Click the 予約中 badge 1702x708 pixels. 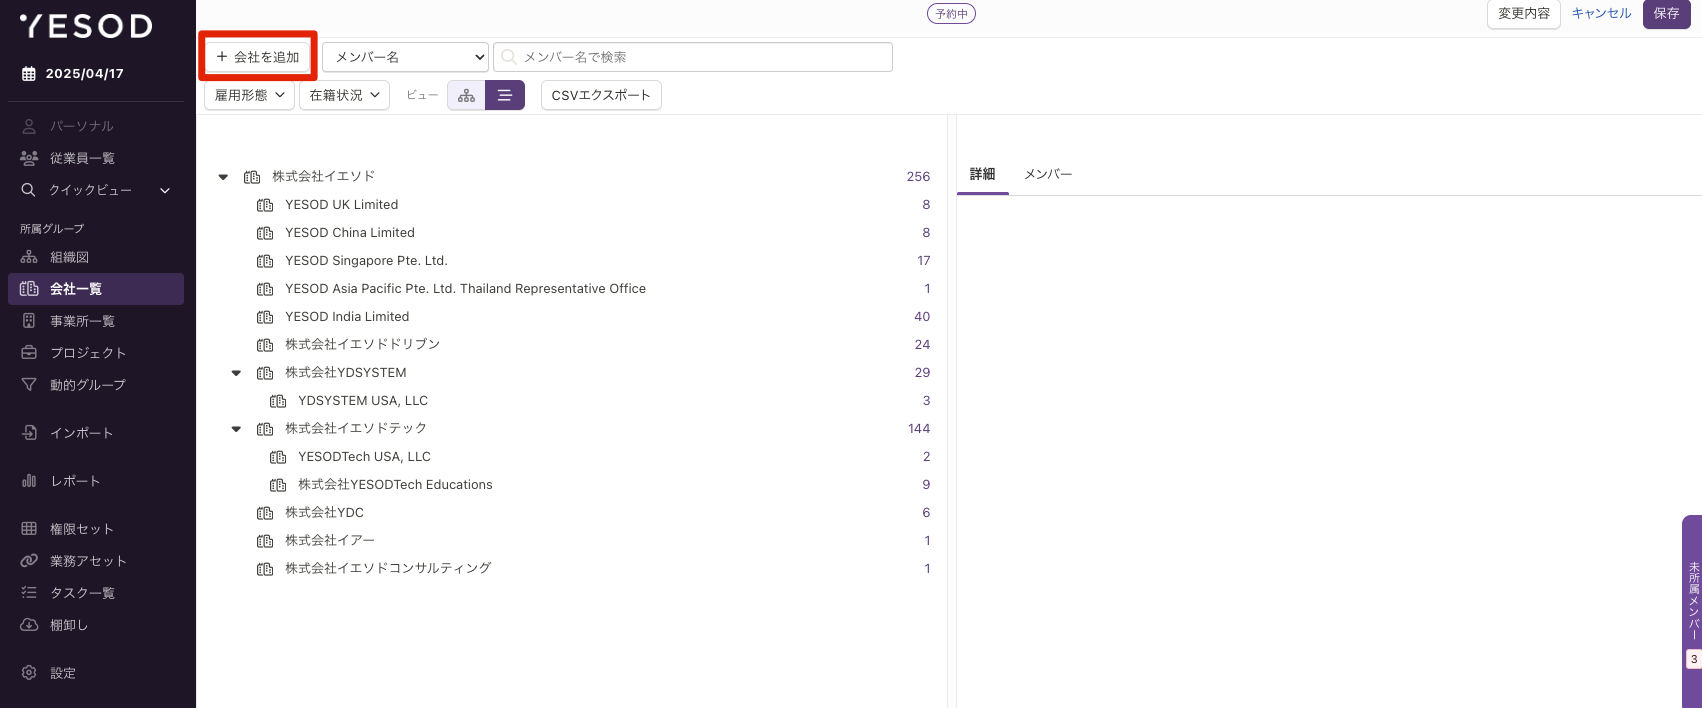pos(951,14)
